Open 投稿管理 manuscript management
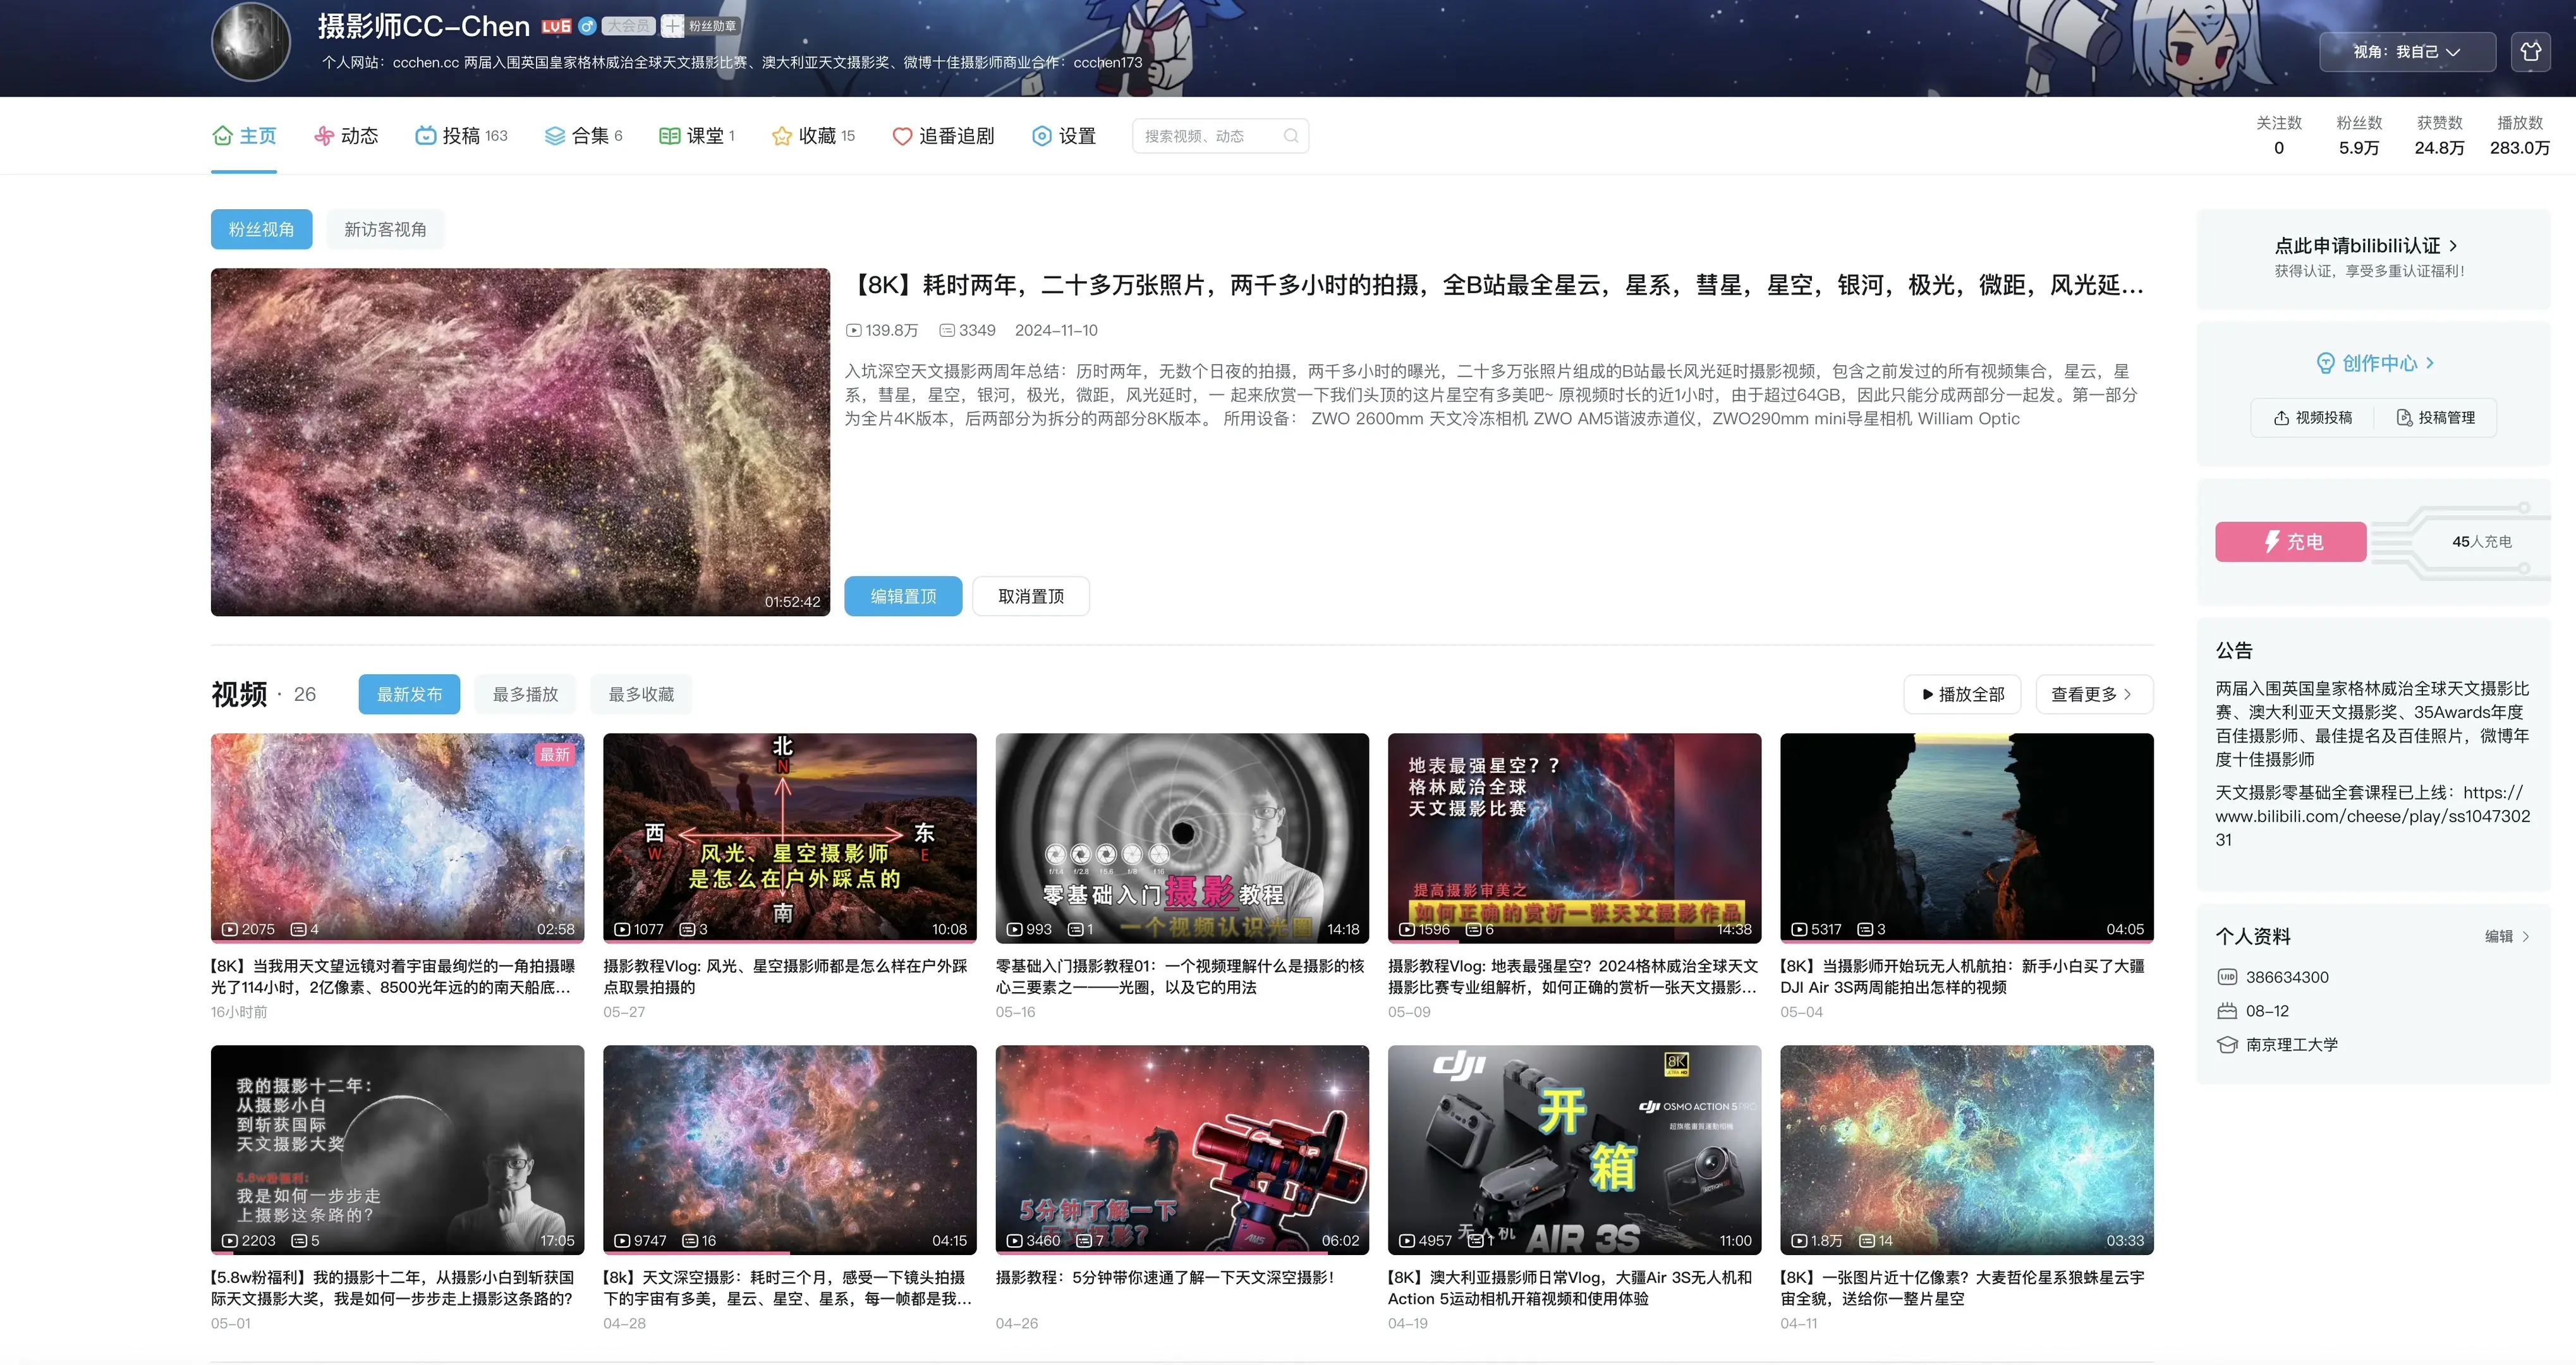 coord(2436,418)
